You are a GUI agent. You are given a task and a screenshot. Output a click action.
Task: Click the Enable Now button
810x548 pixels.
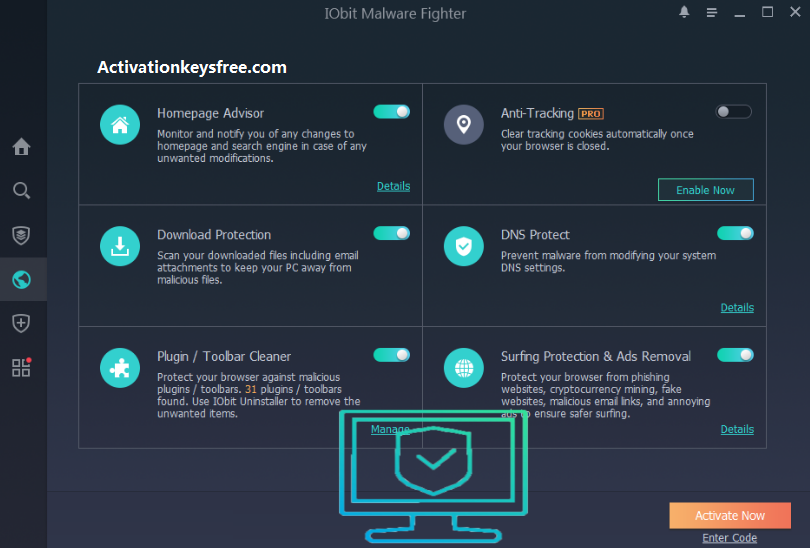[x=705, y=190]
